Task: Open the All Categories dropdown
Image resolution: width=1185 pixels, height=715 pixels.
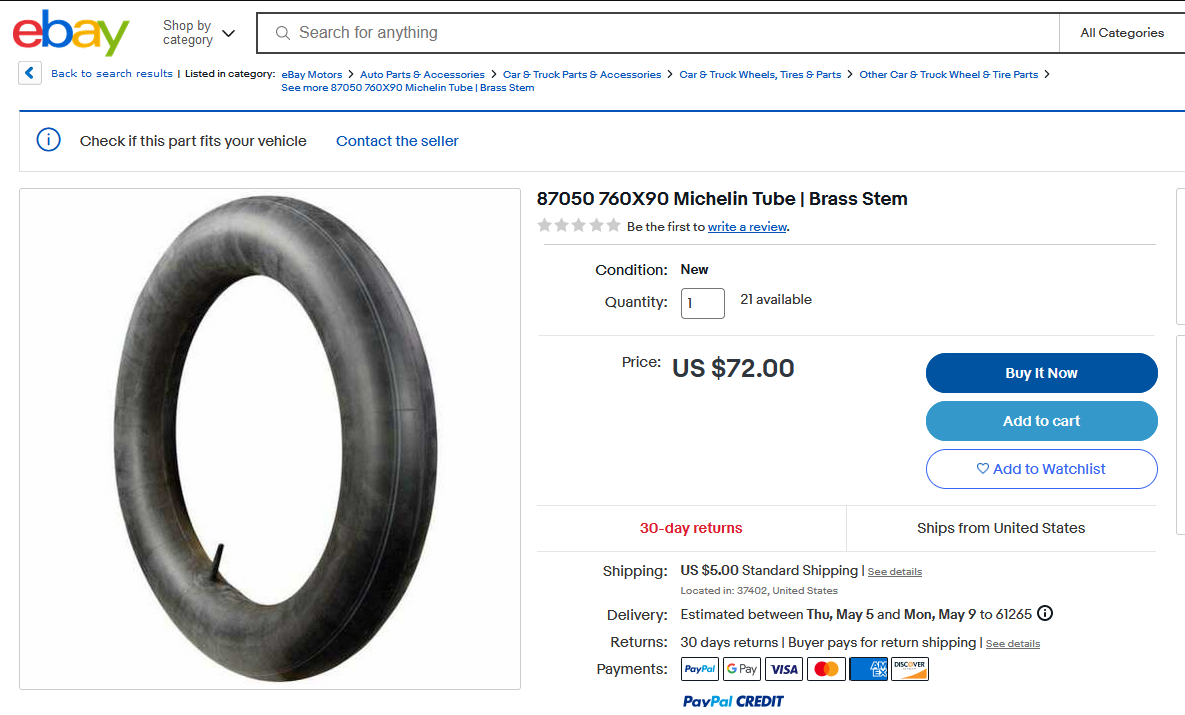Action: 1122,33
